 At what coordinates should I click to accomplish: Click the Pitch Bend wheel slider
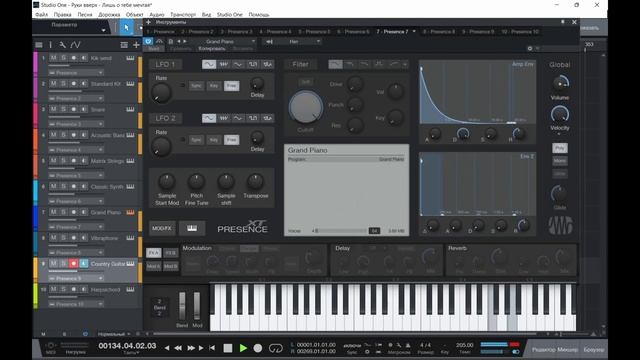(x=182, y=306)
